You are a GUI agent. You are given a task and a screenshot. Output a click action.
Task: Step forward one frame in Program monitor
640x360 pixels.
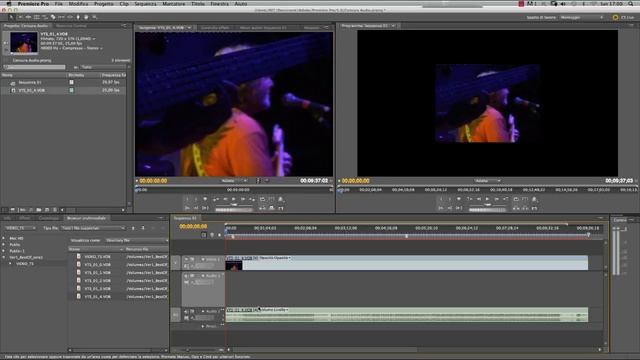497,199
